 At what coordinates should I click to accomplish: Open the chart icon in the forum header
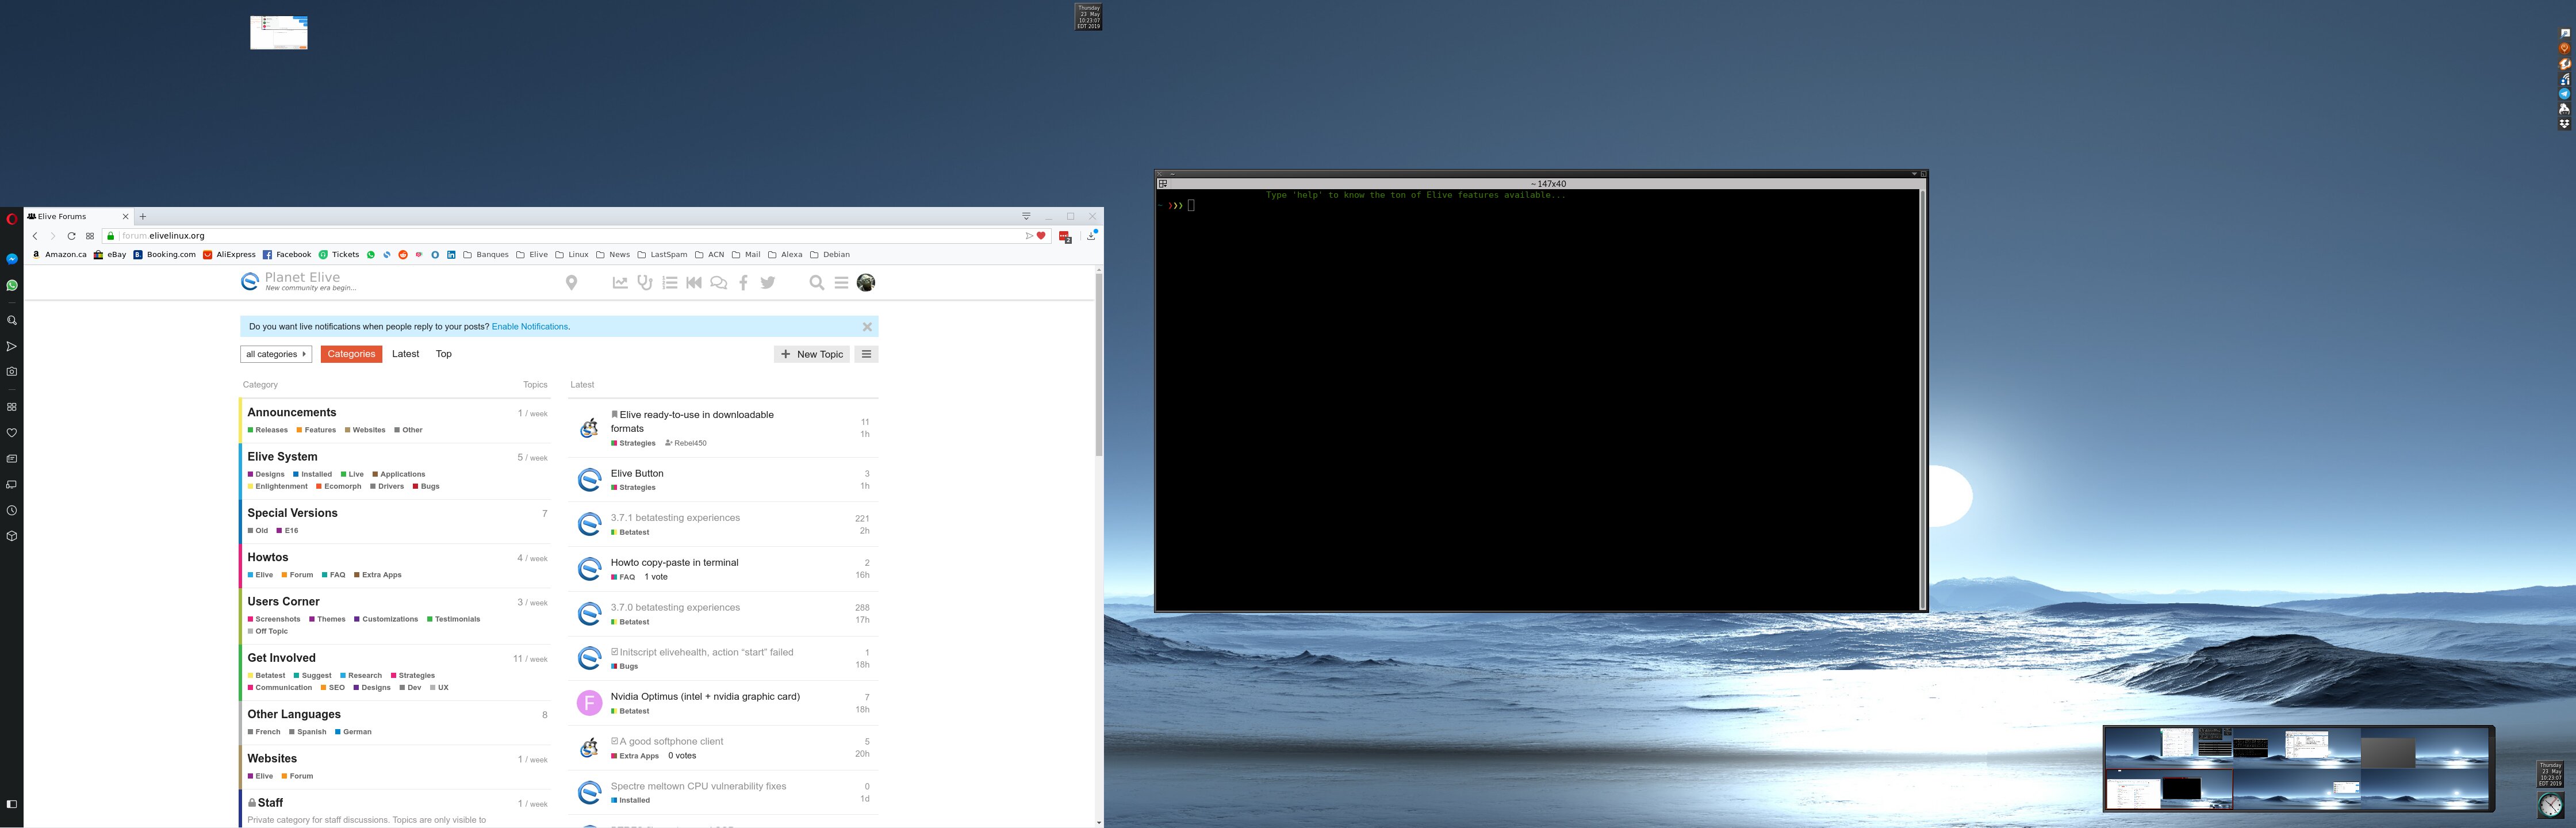[x=620, y=283]
